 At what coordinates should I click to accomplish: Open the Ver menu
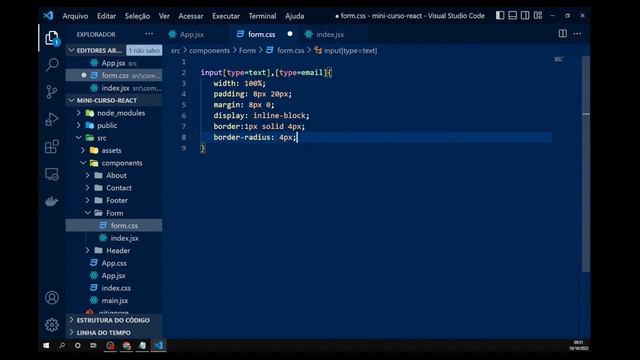[x=164, y=16]
